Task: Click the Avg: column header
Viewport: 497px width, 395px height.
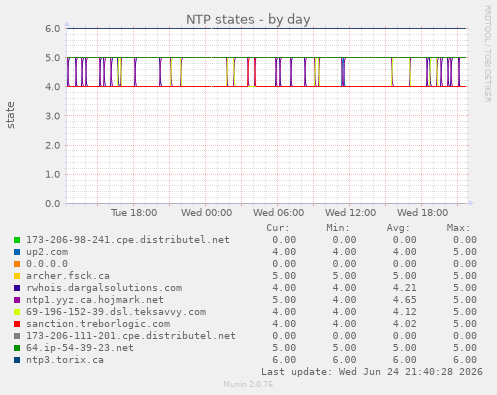Action: (398, 228)
